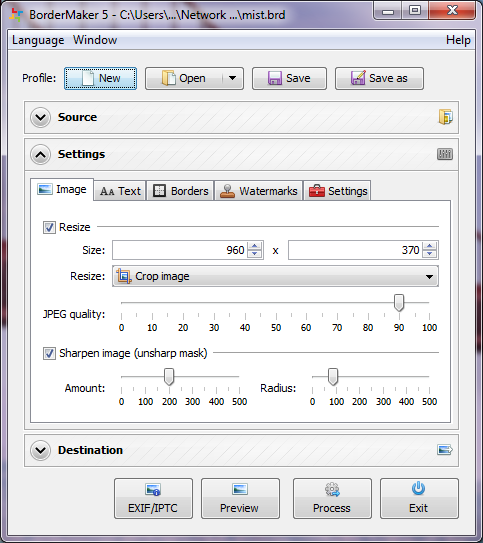
Task: Click the Exit button
Action: 419,499
